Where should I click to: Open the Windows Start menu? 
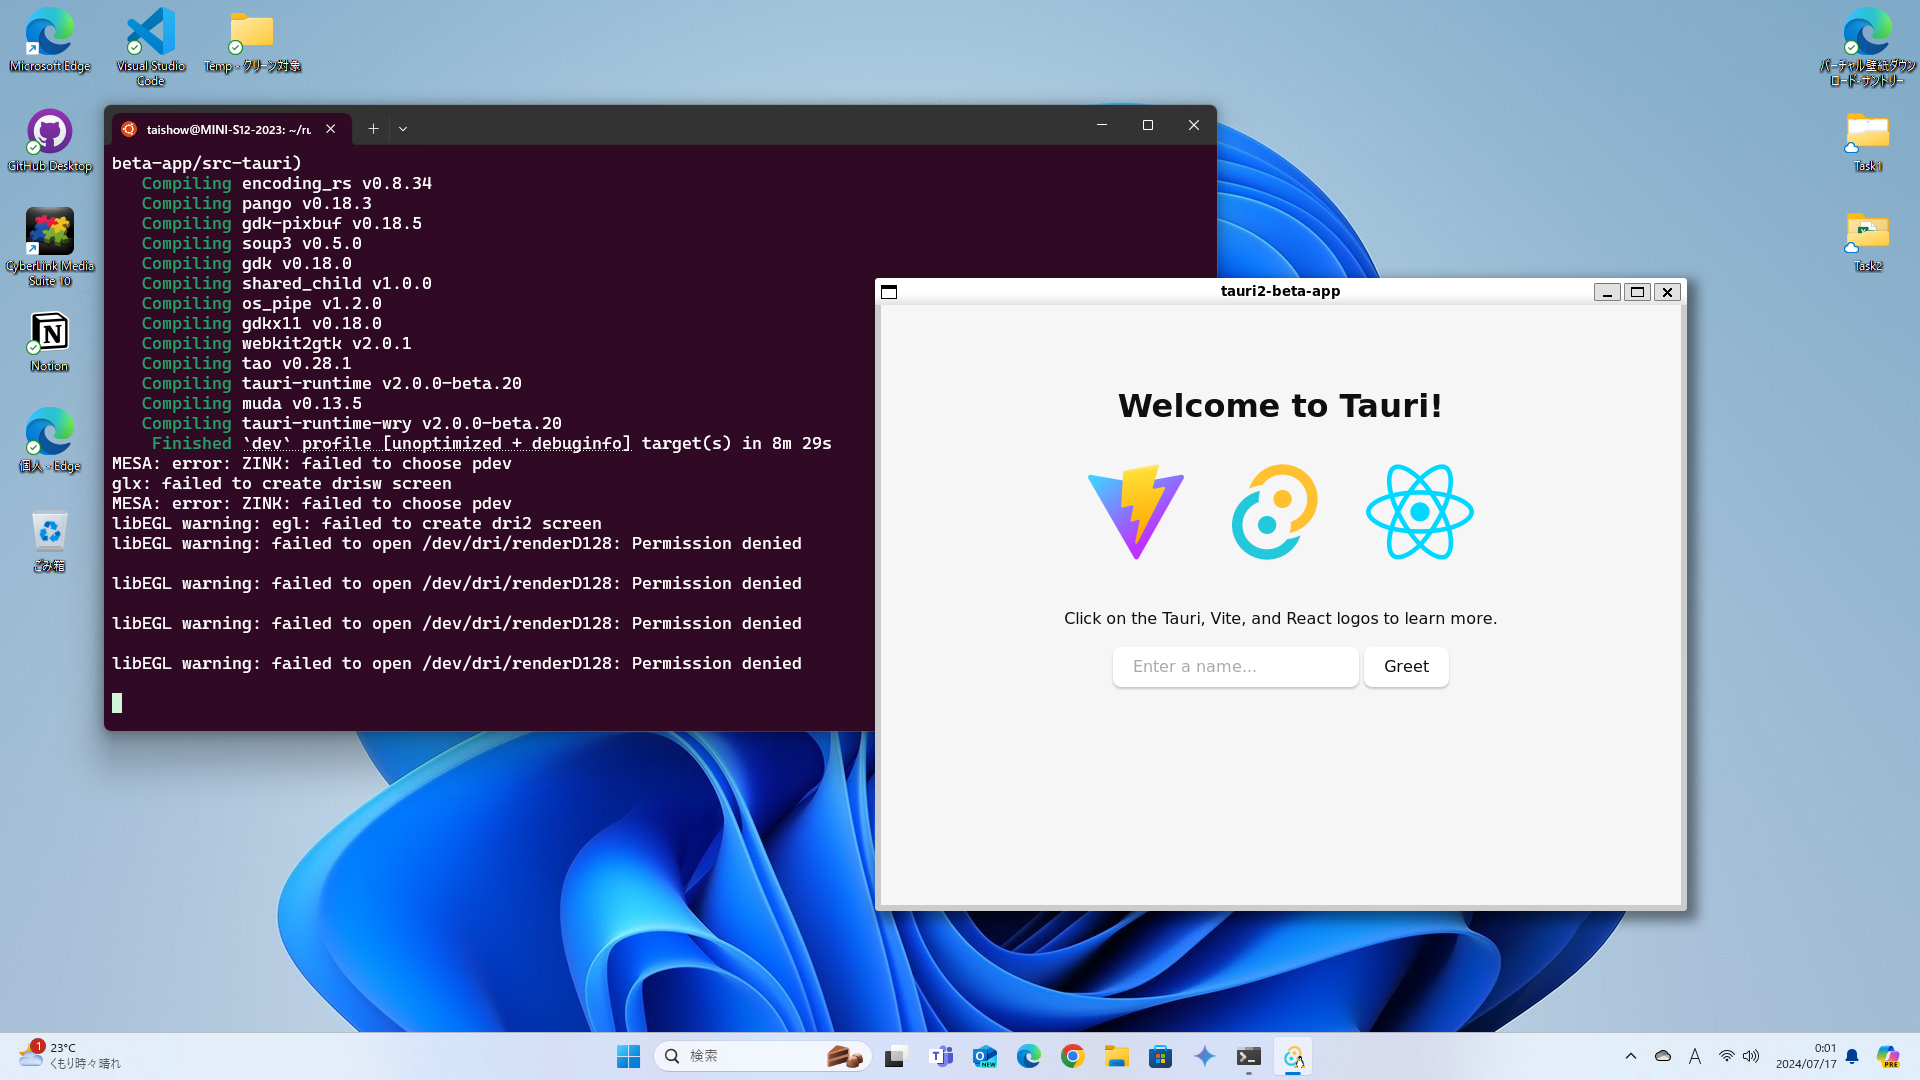click(x=629, y=1056)
